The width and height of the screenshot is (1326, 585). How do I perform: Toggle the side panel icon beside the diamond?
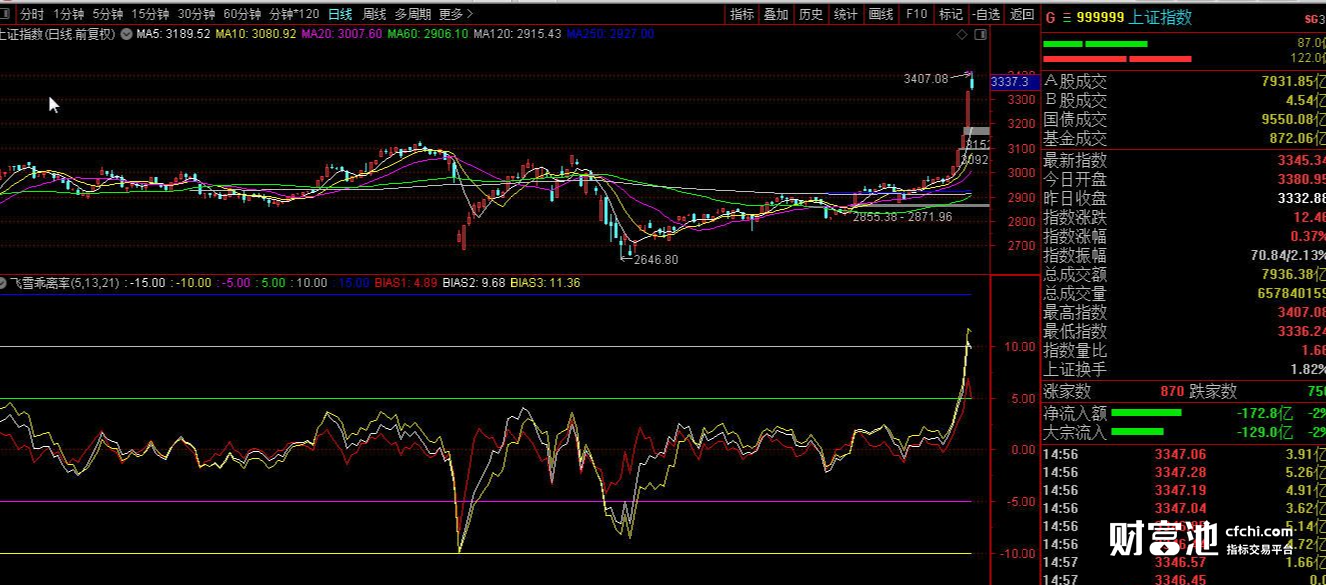click(980, 34)
